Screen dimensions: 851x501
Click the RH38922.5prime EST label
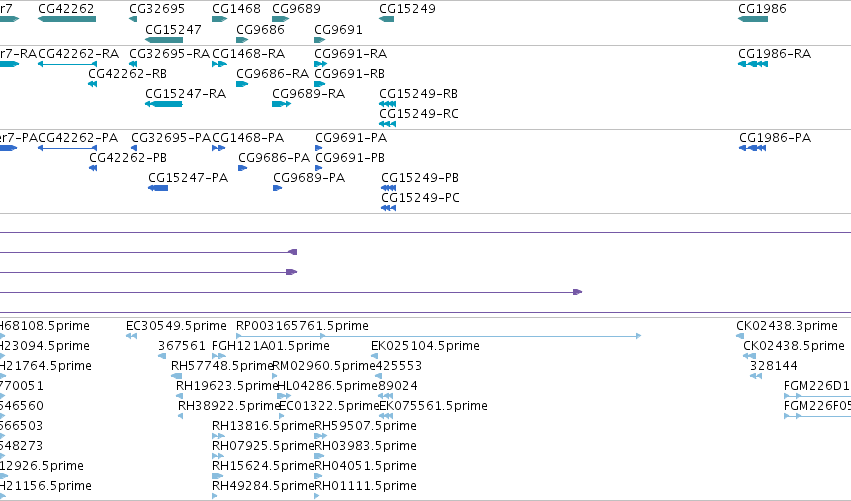click(x=229, y=406)
